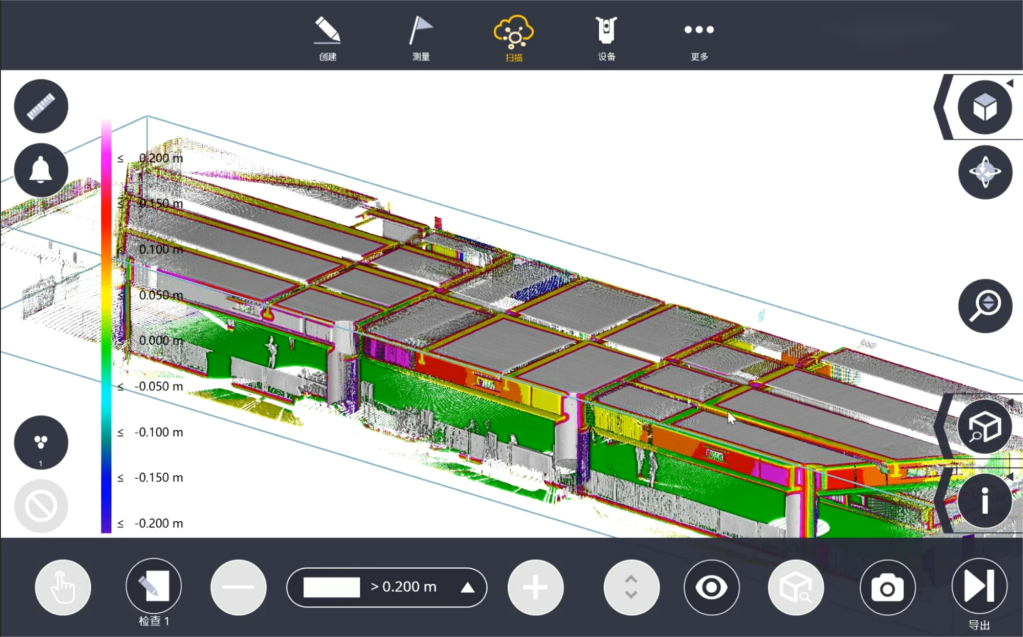
Task: Click the orbit navigation compass
Action: [x=985, y=172]
